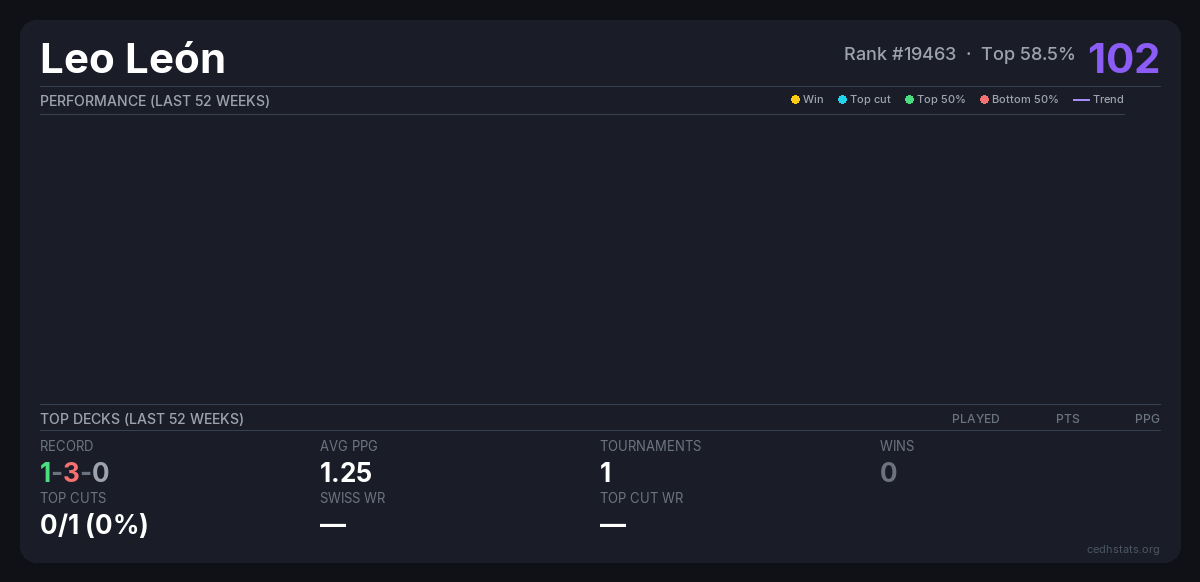Image resolution: width=1200 pixels, height=582 pixels.
Task: Open the Performance (Last 52 Weeks) section header
Action: pos(155,101)
